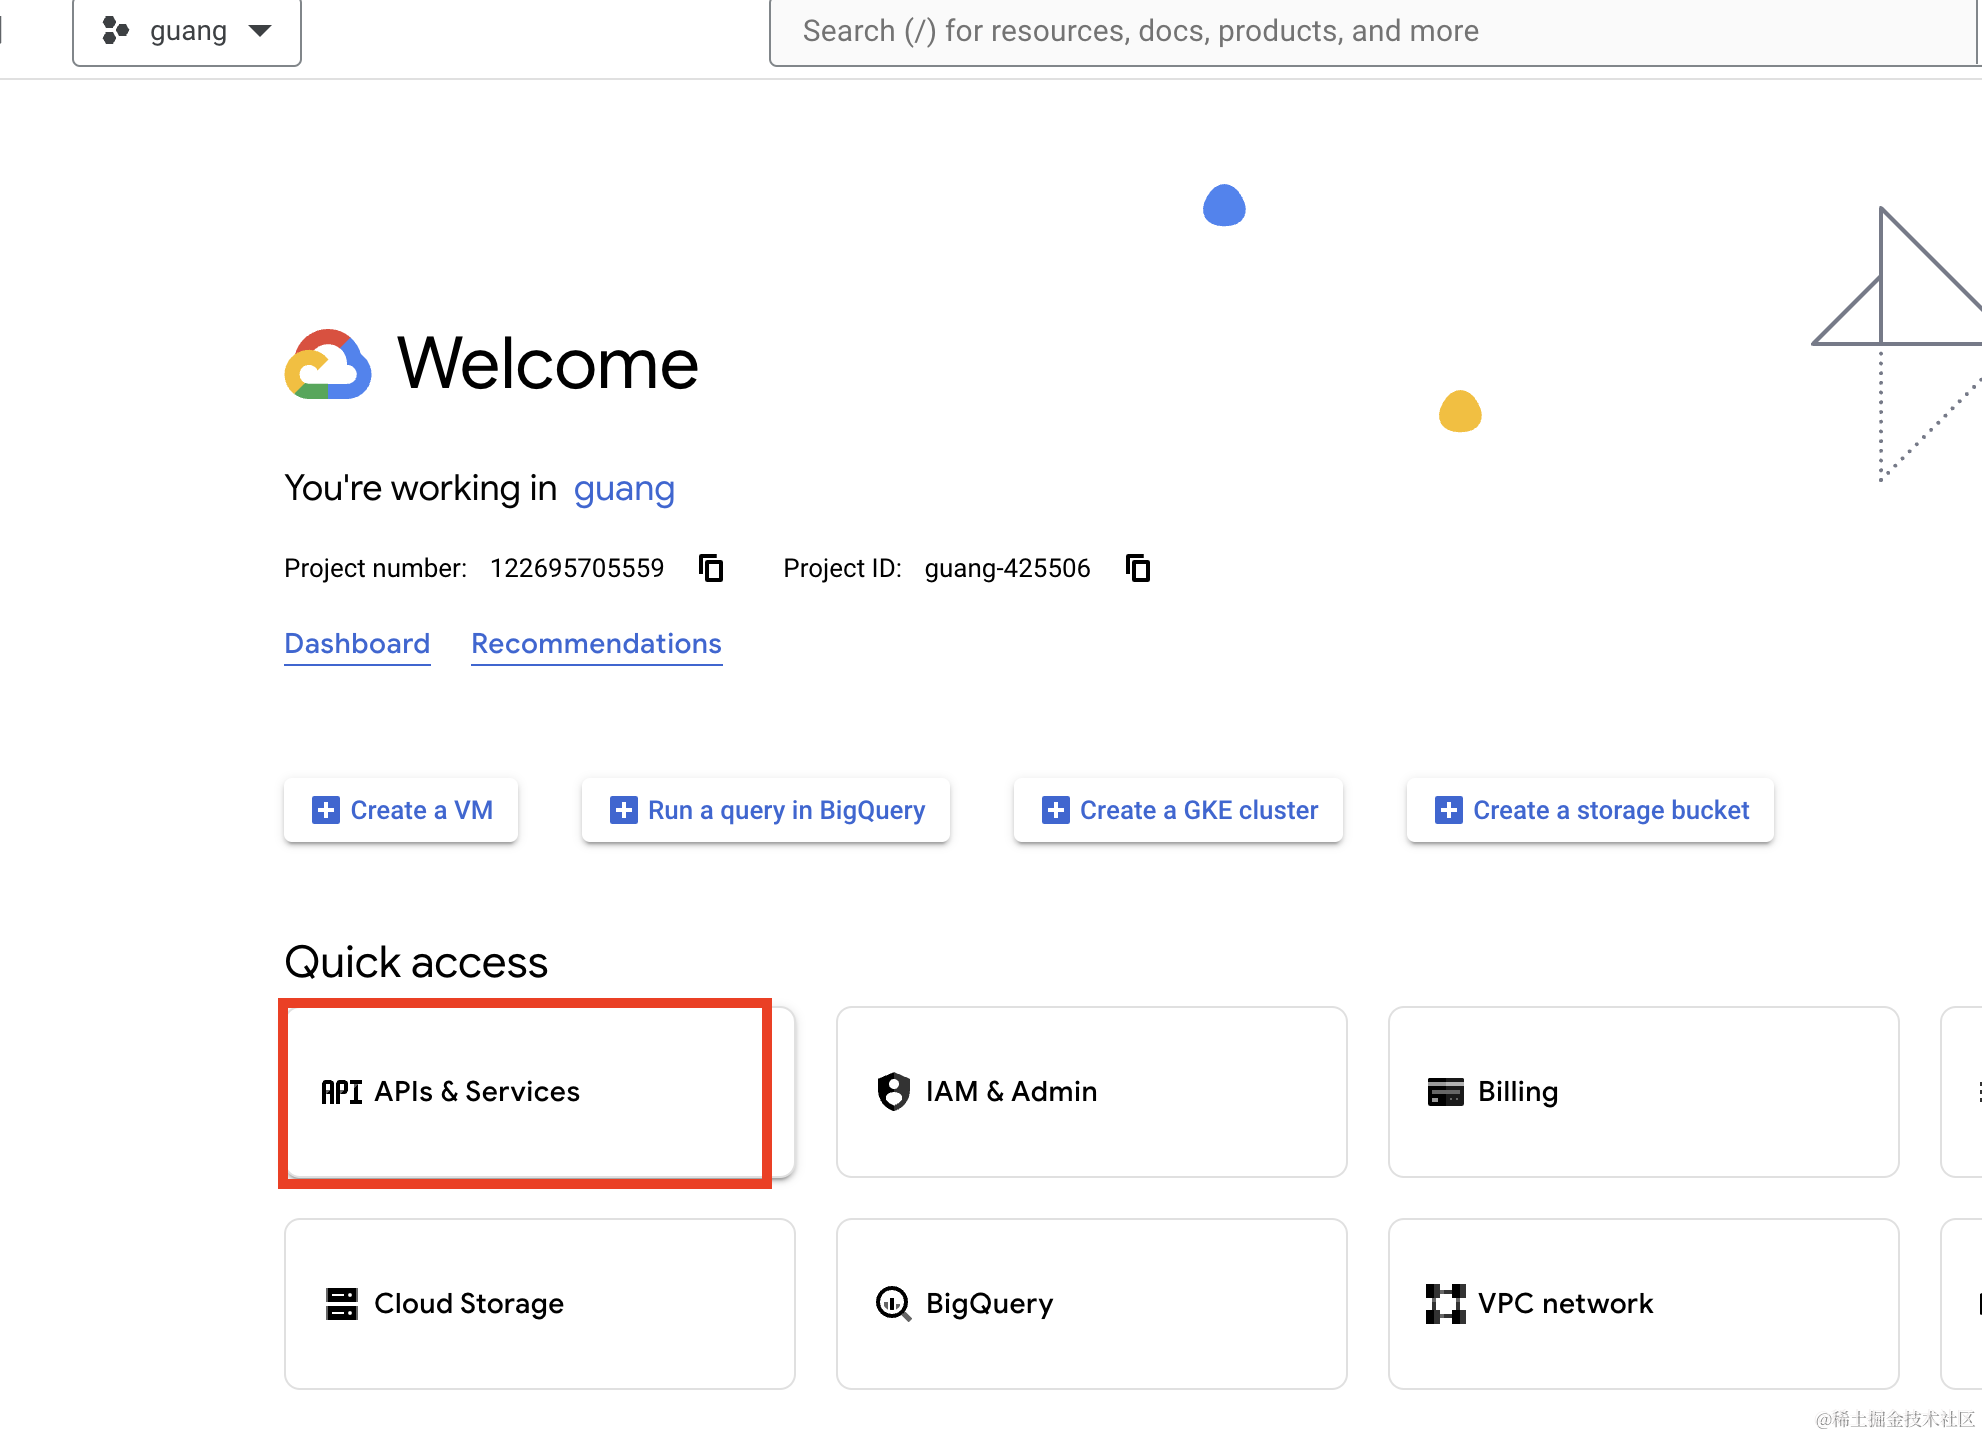Open the guang project name link

coord(624,489)
